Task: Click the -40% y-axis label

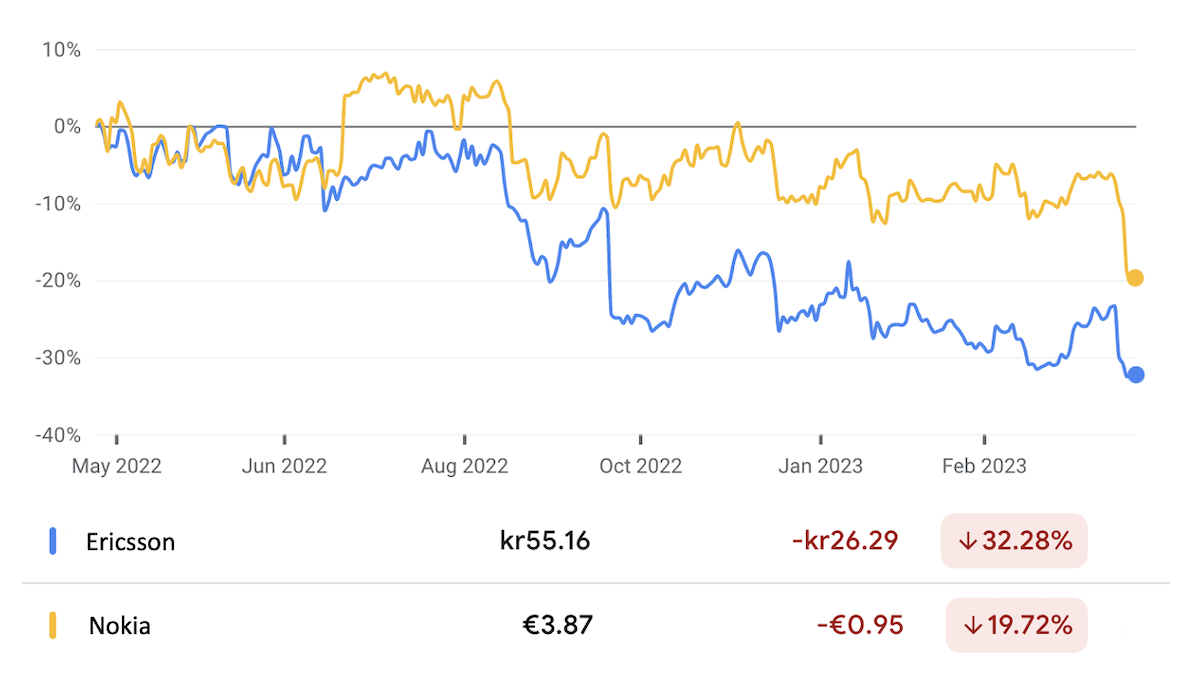Action: click(x=60, y=435)
